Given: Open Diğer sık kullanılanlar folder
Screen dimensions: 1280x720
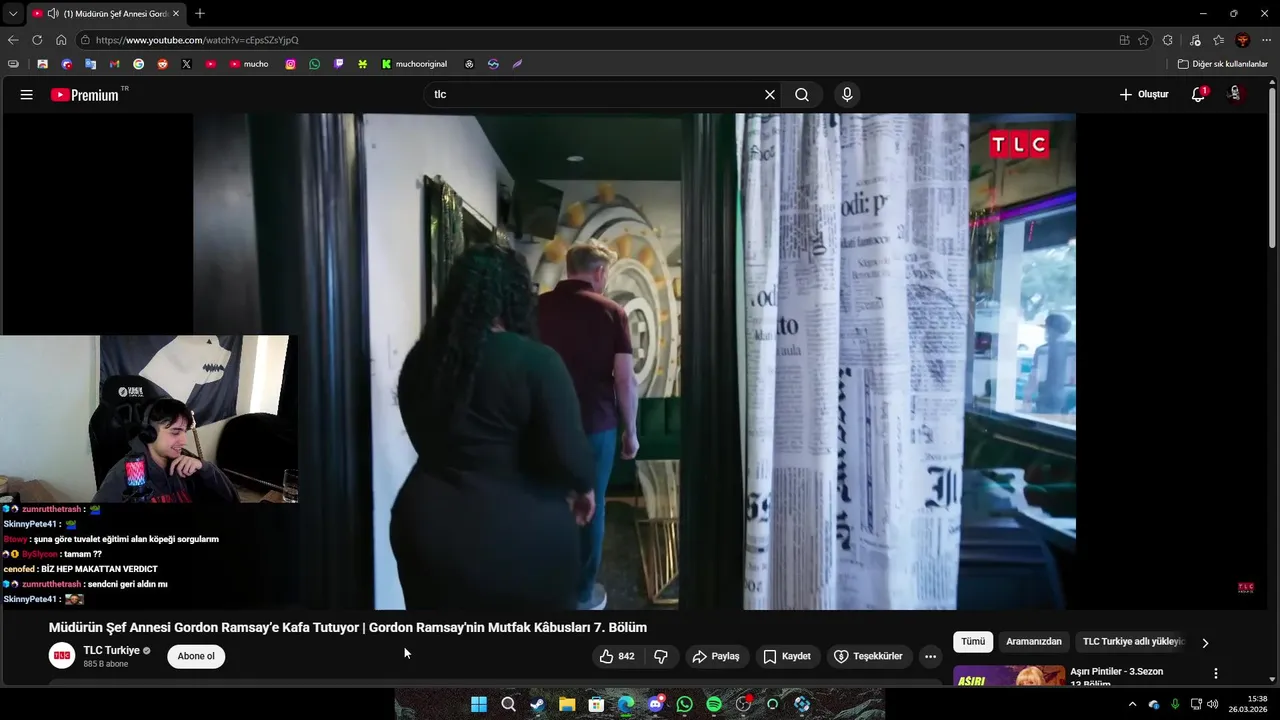Looking at the screenshot, I should [x=1222, y=64].
